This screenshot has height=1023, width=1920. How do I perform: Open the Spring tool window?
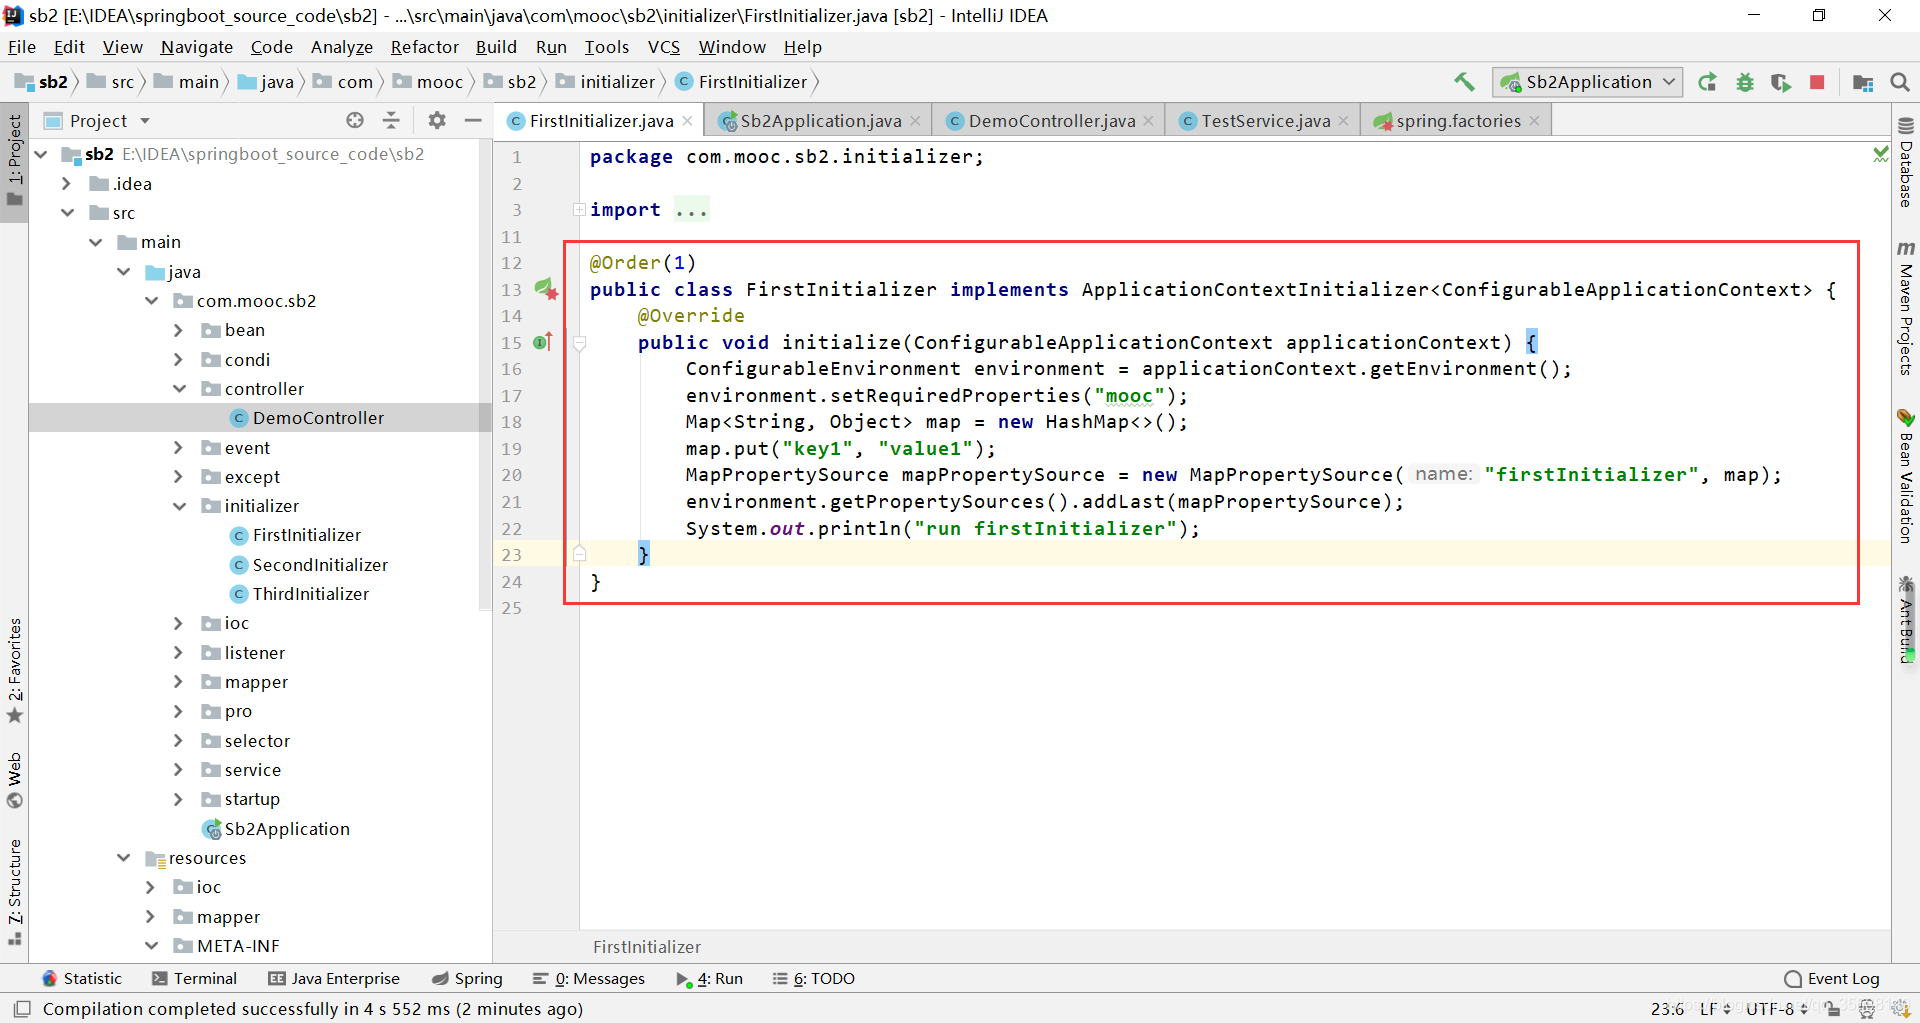467,978
